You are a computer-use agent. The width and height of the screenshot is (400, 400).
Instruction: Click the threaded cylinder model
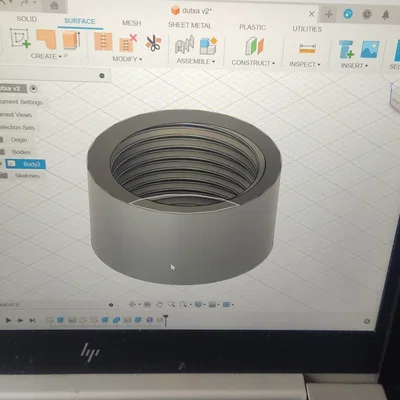point(184,197)
